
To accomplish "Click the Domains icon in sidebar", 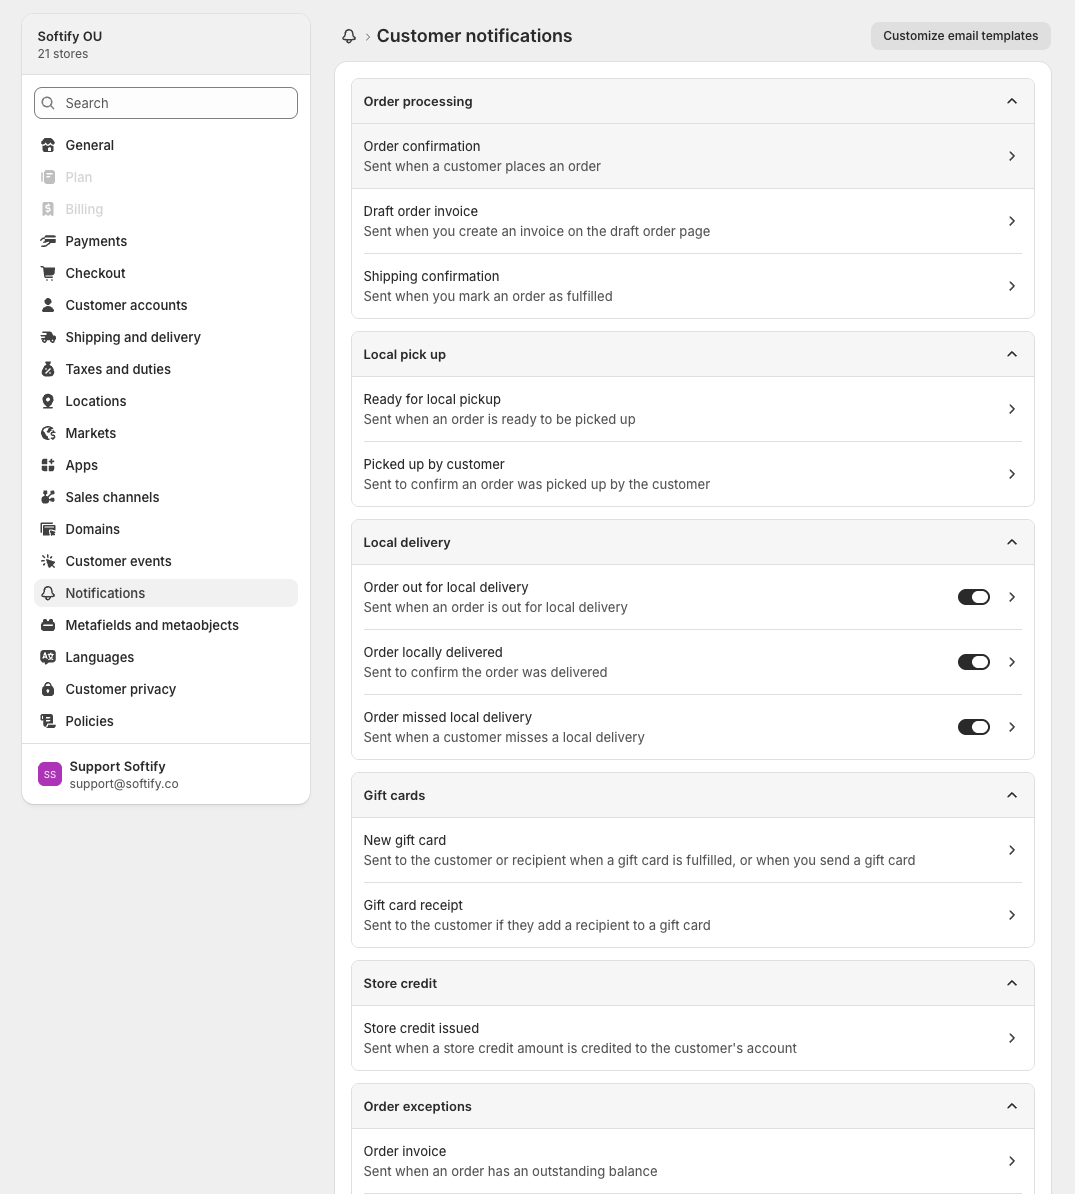I will 48,529.
